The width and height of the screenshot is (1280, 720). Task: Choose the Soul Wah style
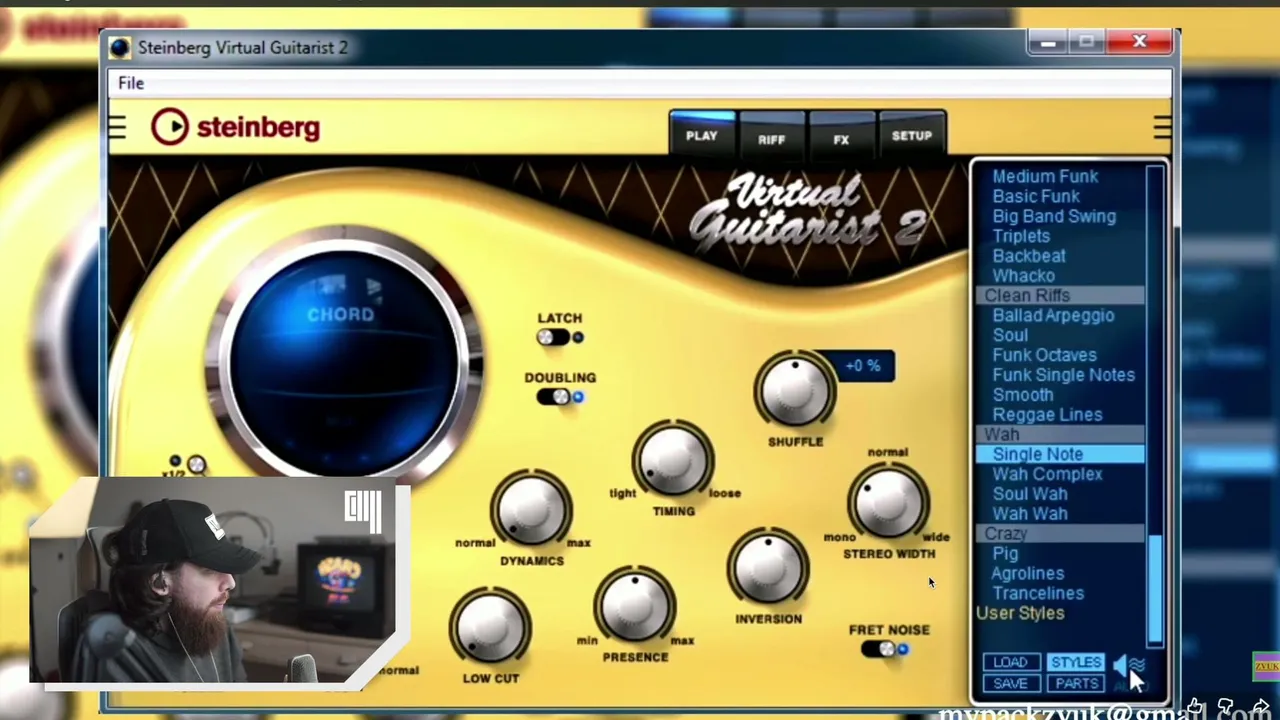coord(1030,494)
